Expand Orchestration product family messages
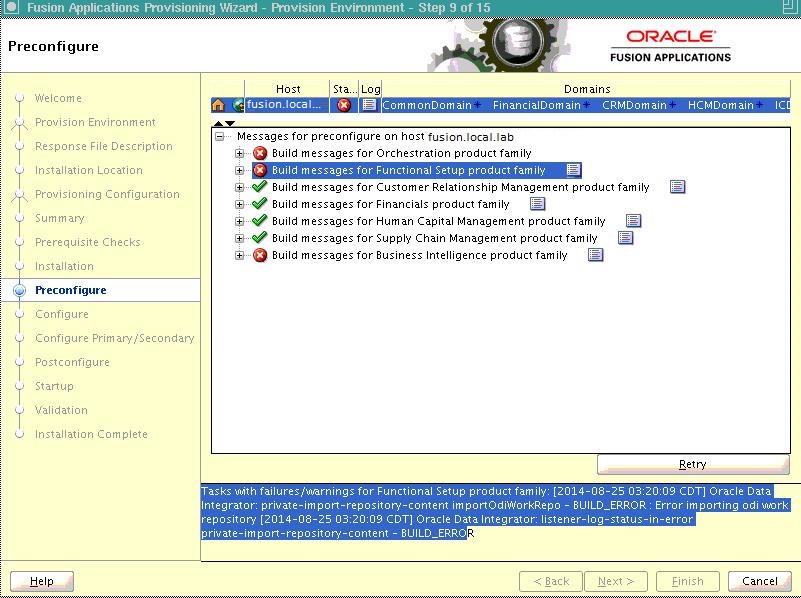This screenshot has width=801, height=598. (x=239, y=153)
